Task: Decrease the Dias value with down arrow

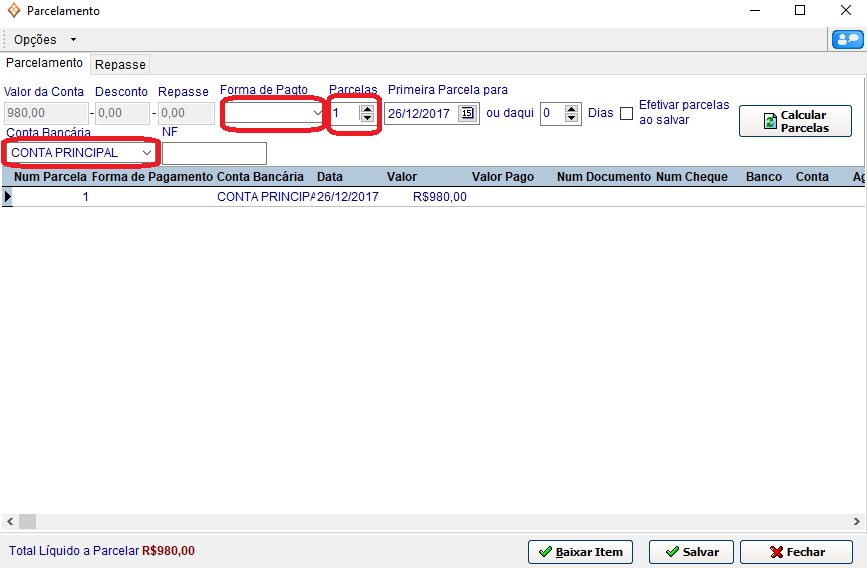Action: (x=572, y=118)
